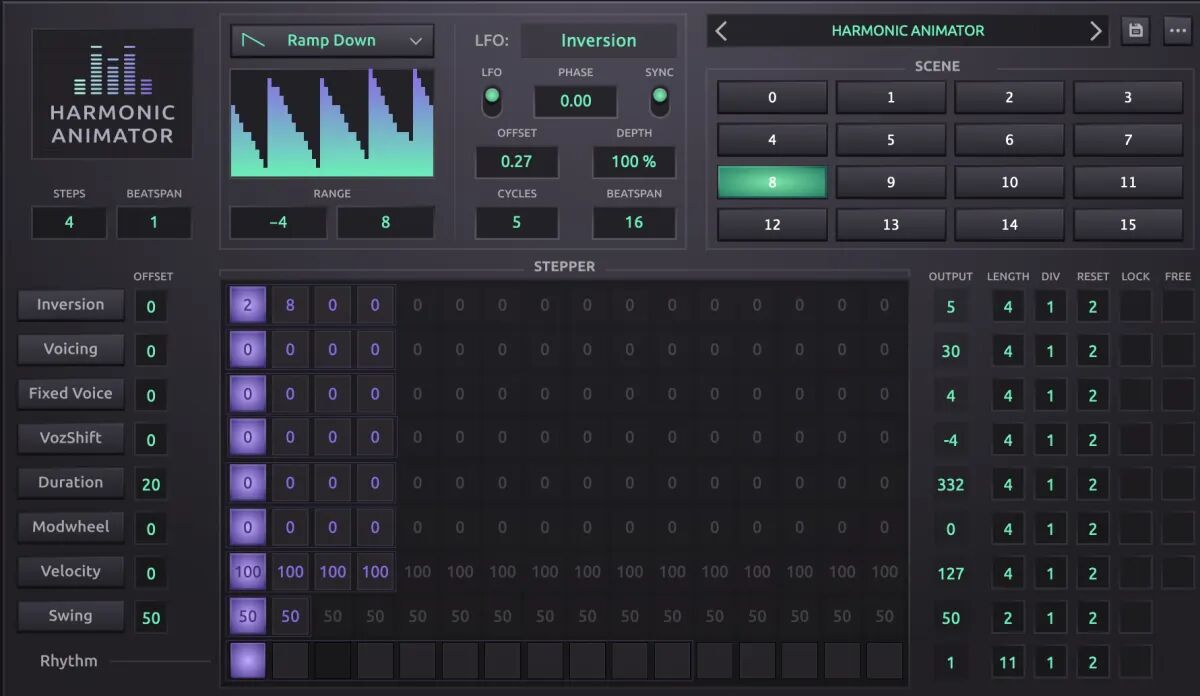The width and height of the screenshot is (1200, 696).
Task: Toggle Lock on the Inversion row
Action: [1135, 305]
